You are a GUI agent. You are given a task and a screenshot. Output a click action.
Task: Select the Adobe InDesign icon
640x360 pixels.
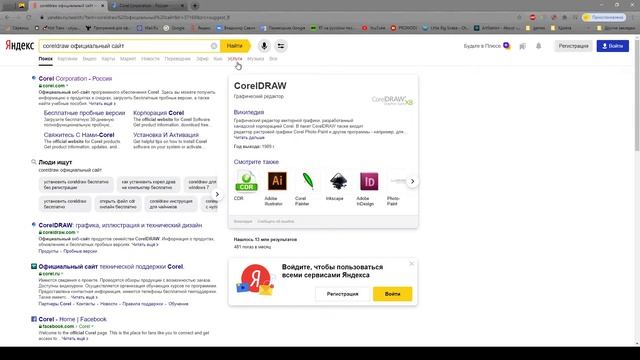pos(369,181)
